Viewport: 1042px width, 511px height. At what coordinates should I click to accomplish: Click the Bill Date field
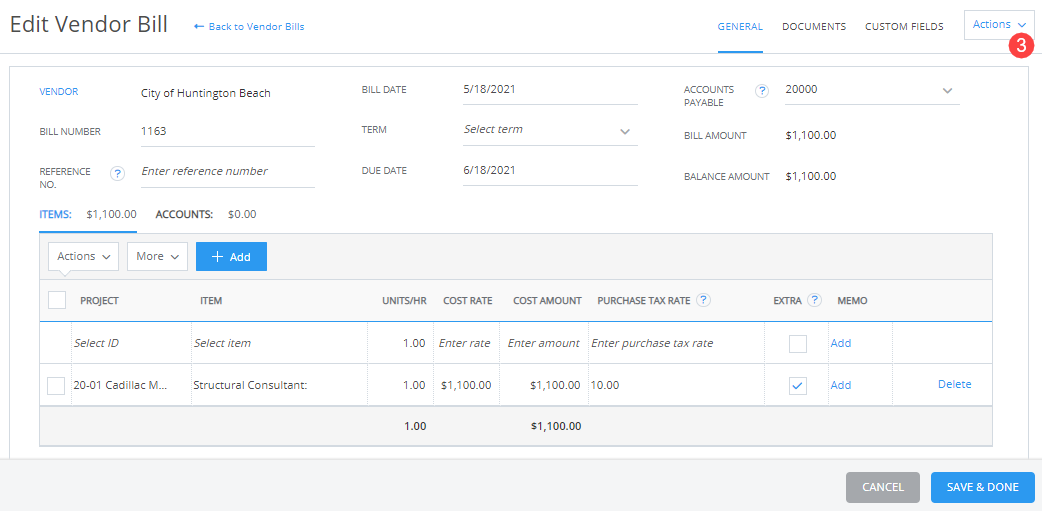coord(550,90)
